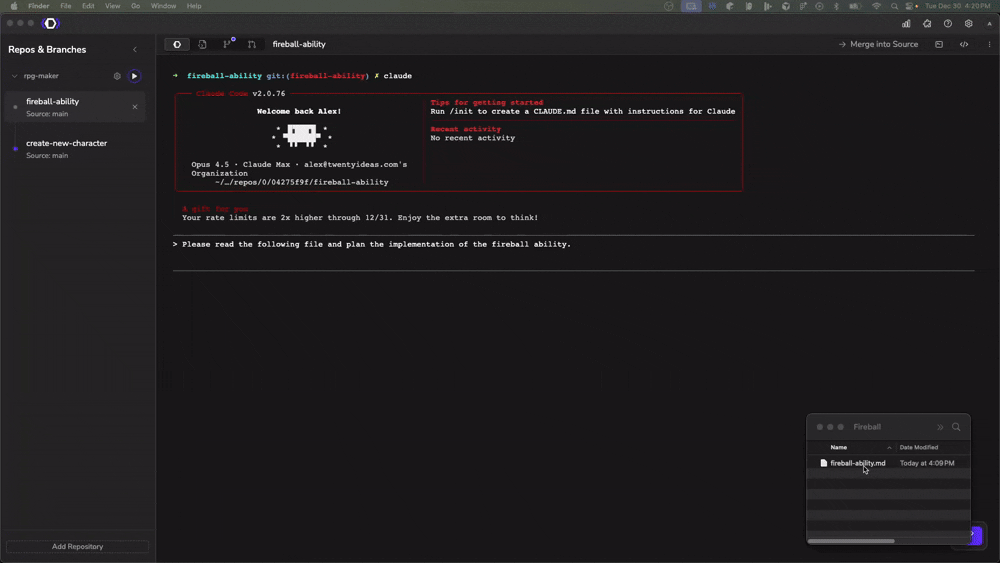Select the fireball-ability branch
1000x563 pixels.
(75, 106)
